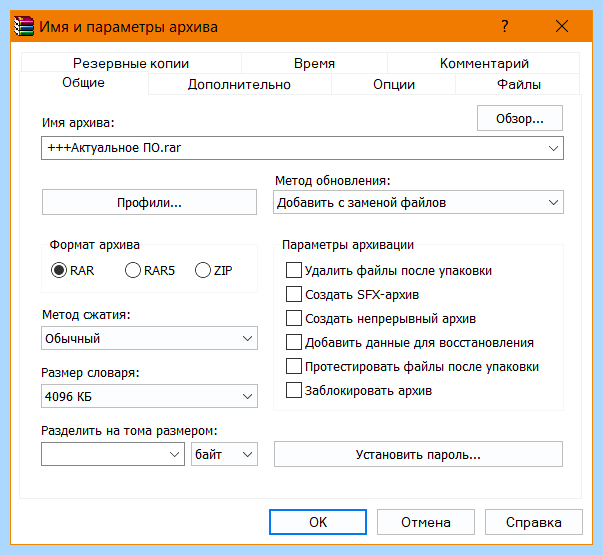Click the WinRAR books icon in title bar
Image resolution: width=603 pixels, height=555 pixels.
point(24,27)
